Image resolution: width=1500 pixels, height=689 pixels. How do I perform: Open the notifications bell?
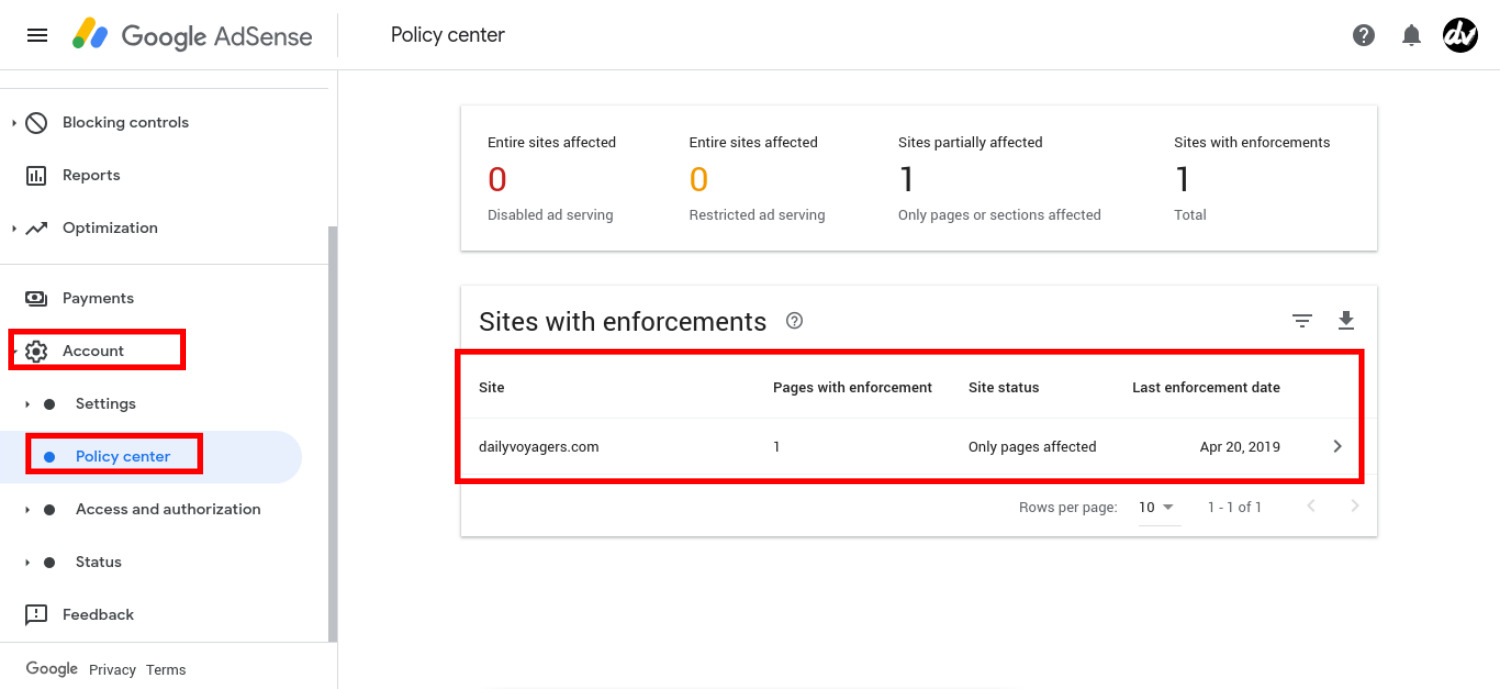click(1411, 36)
